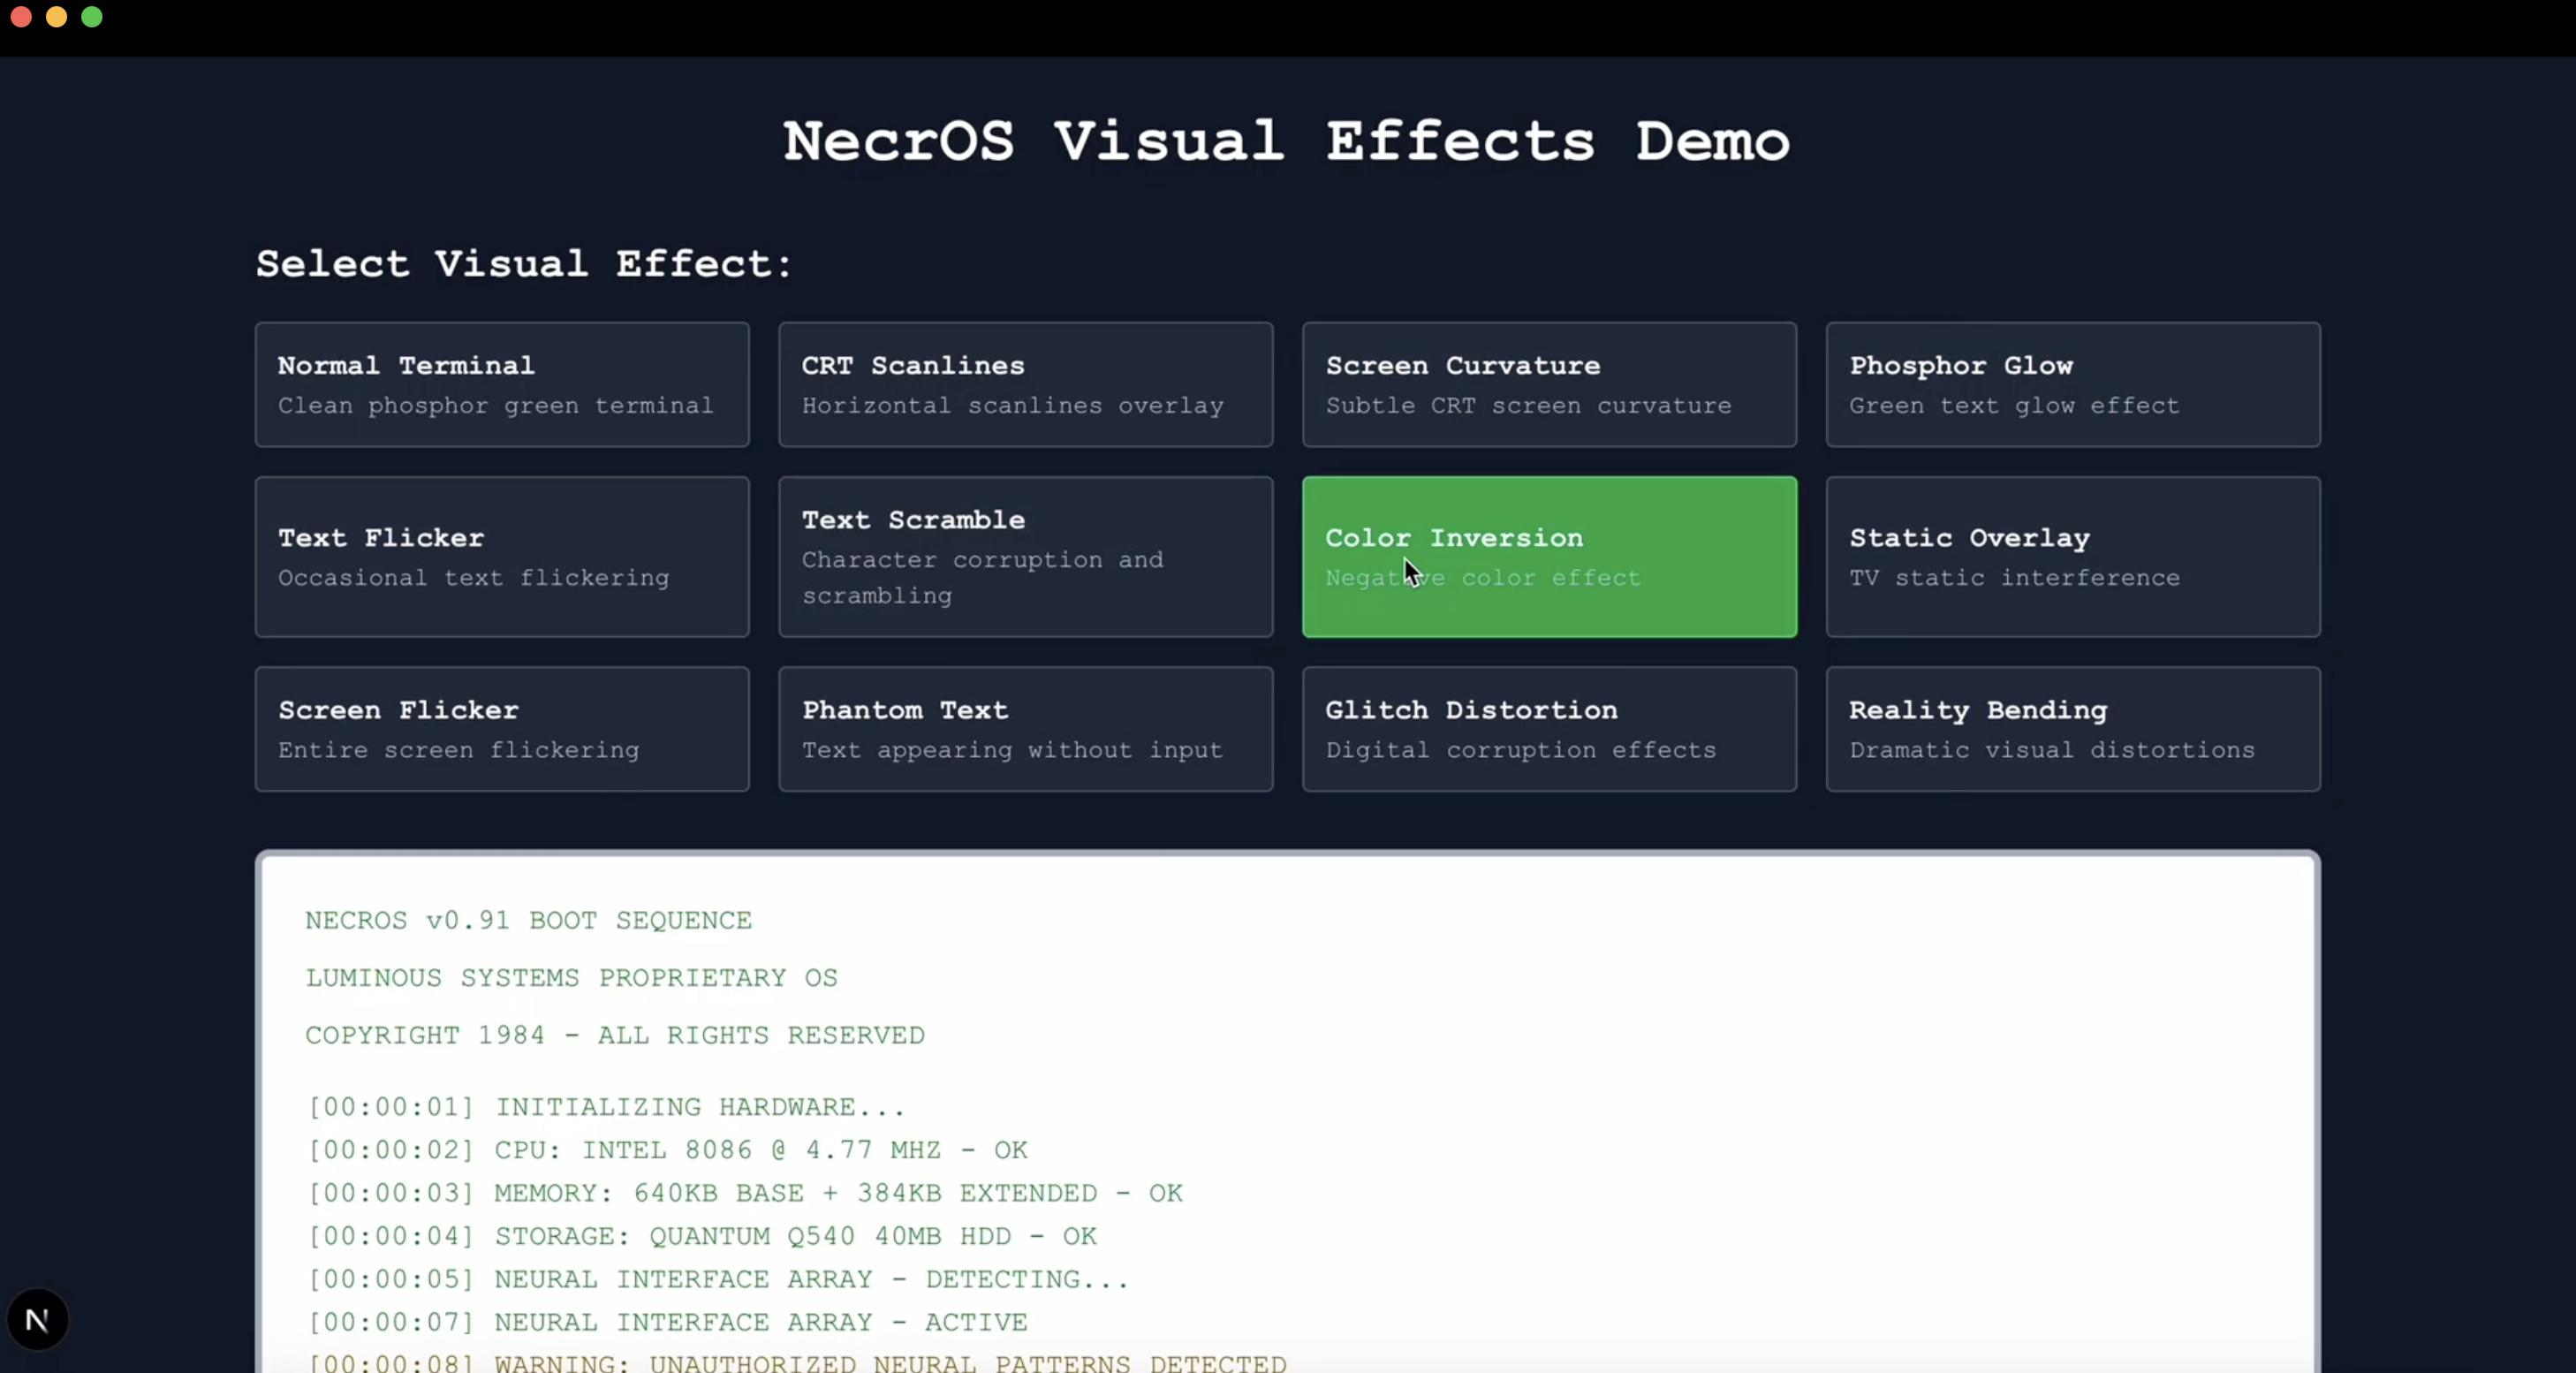Turn on the Text Flicker effect
This screenshot has height=1373, width=2576.
point(502,556)
